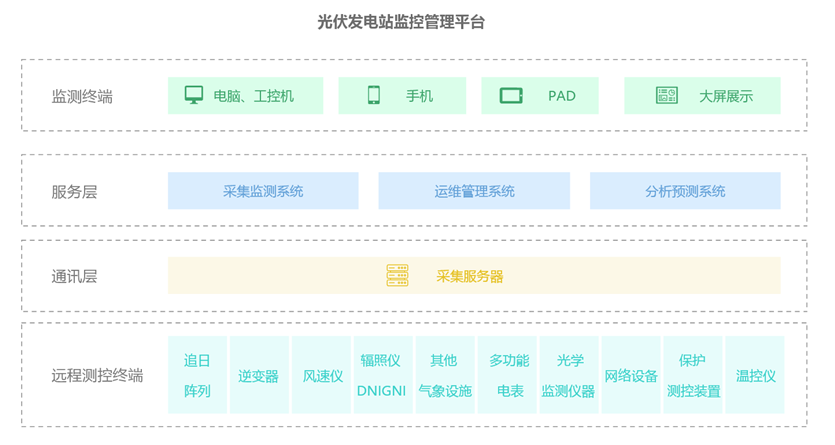Click the PAD tablet icon
Viewport: 835px width, 445px height.
pos(511,96)
